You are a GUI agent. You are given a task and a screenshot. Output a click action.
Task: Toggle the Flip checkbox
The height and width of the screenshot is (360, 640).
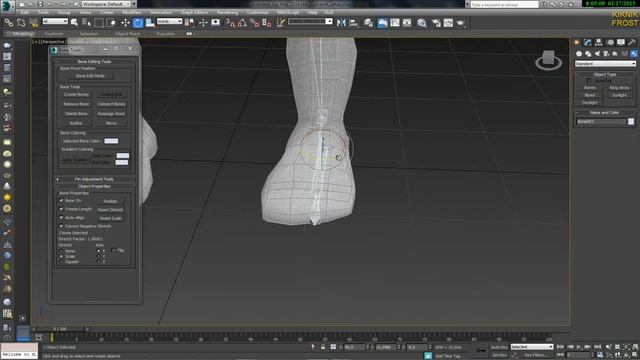pos(113,250)
